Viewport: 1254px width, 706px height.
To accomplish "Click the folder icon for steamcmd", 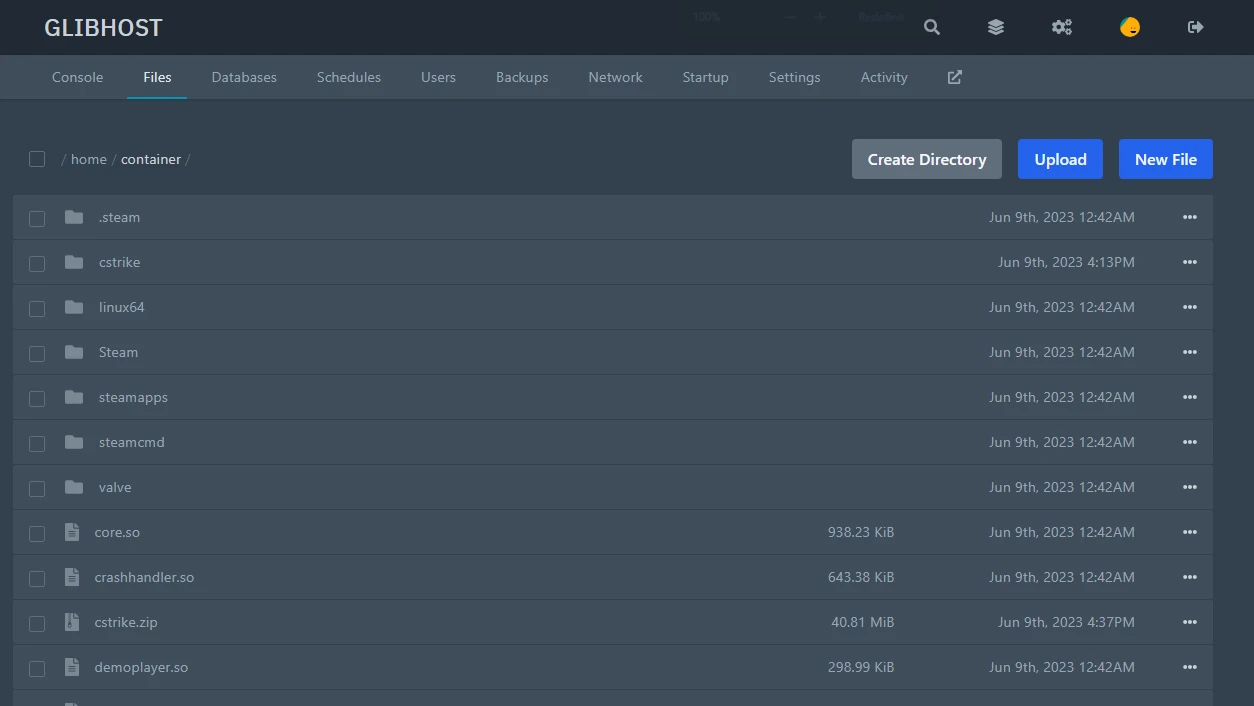I will tap(74, 442).
